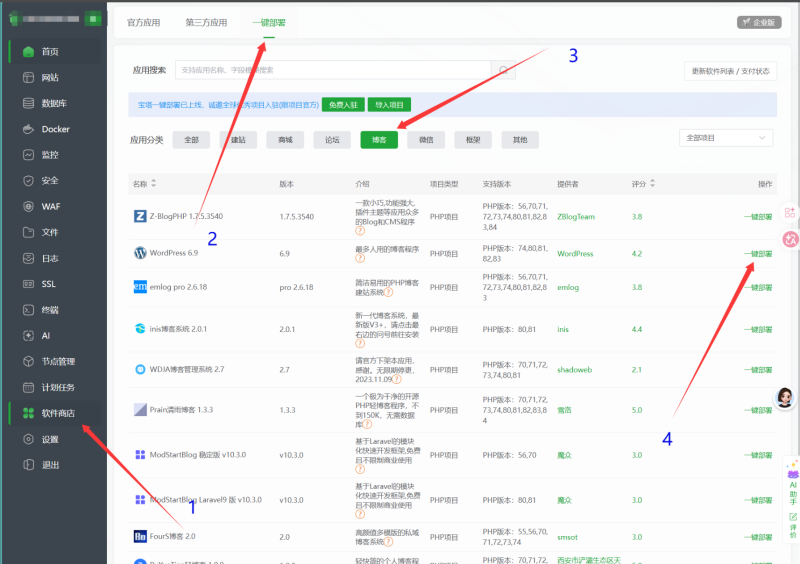Click the inis博客系统 logo icon
The image size is (800, 564).
[x=140, y=329]
